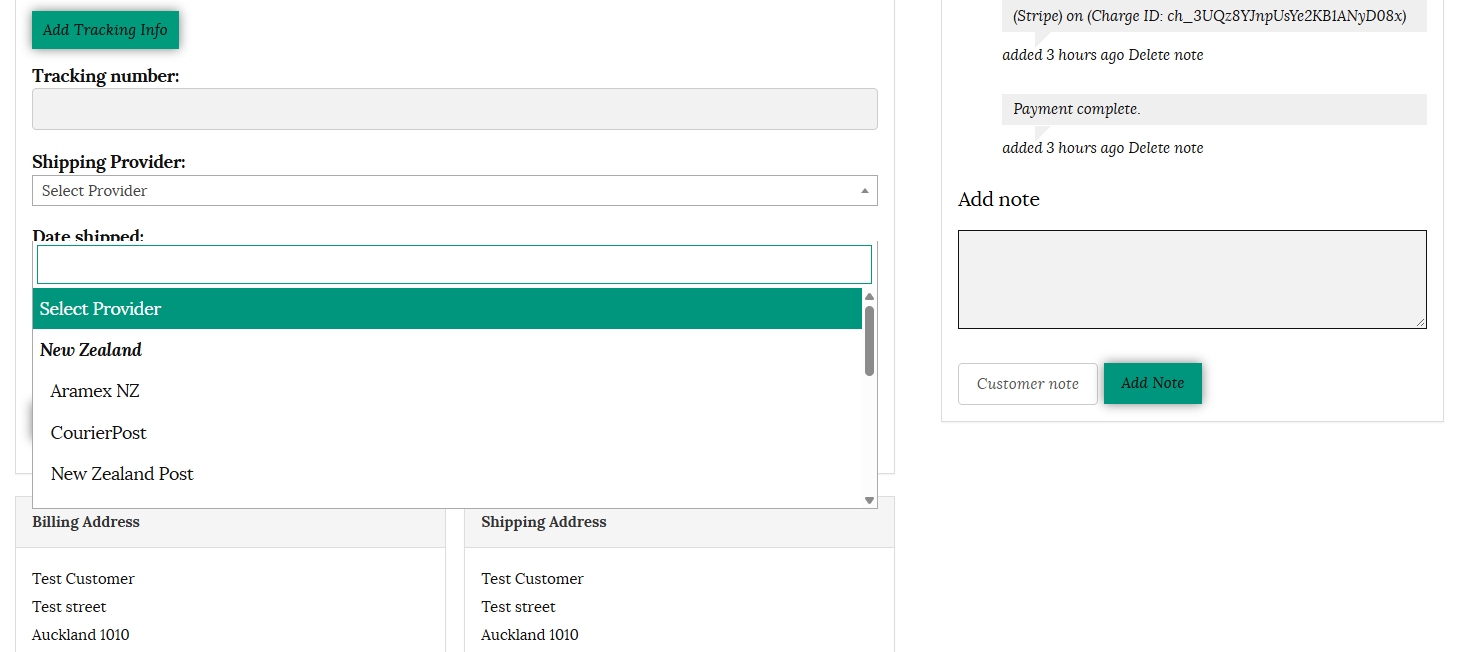Click the Add note heading

click(999, 199)
